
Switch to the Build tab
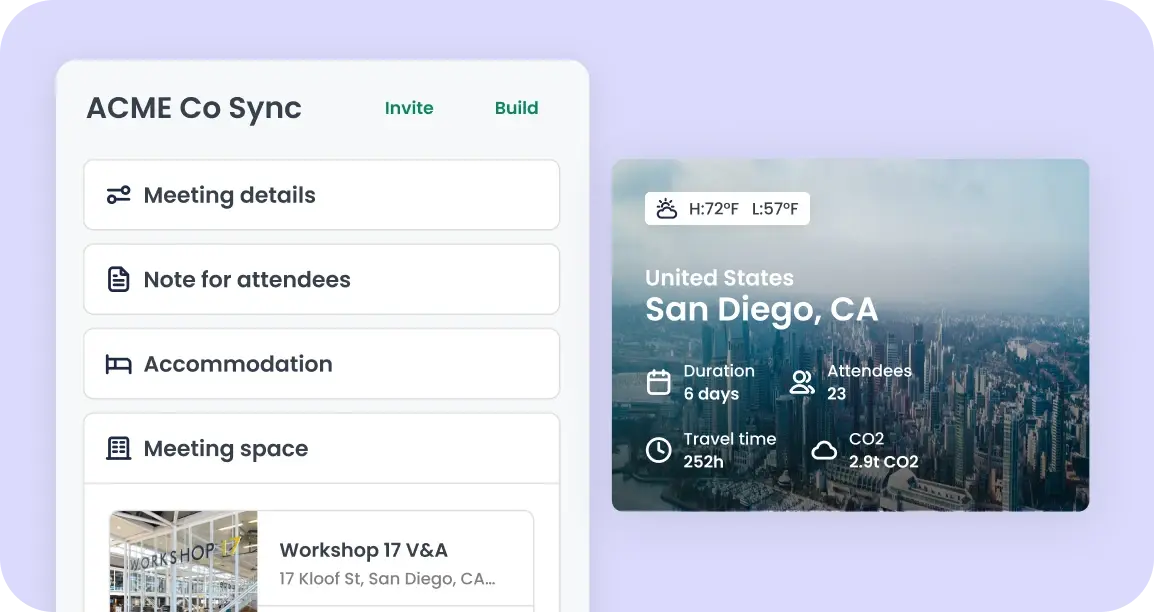pos(517,108)
